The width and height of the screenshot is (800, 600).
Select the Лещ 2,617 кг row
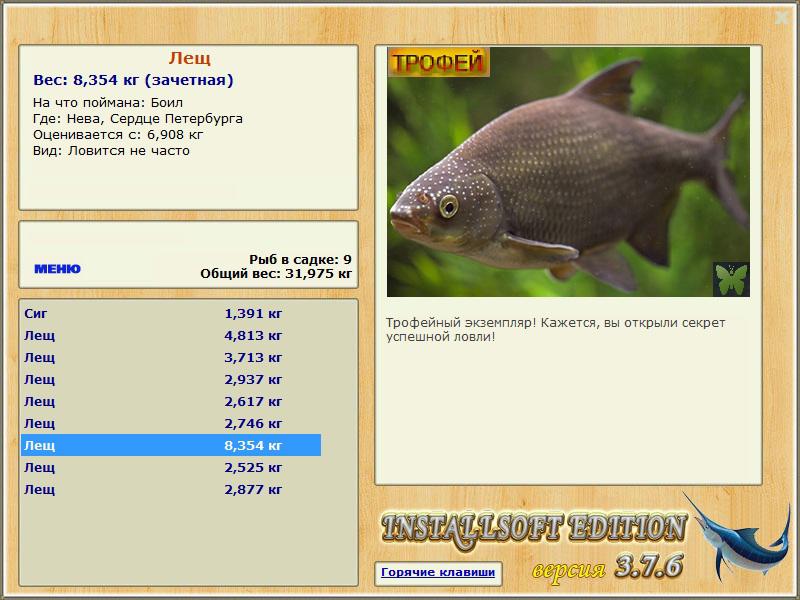(171, 401)
